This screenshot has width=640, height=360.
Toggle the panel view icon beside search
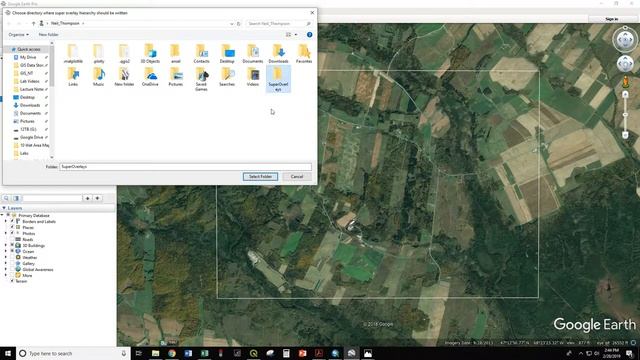coord(16,198)
